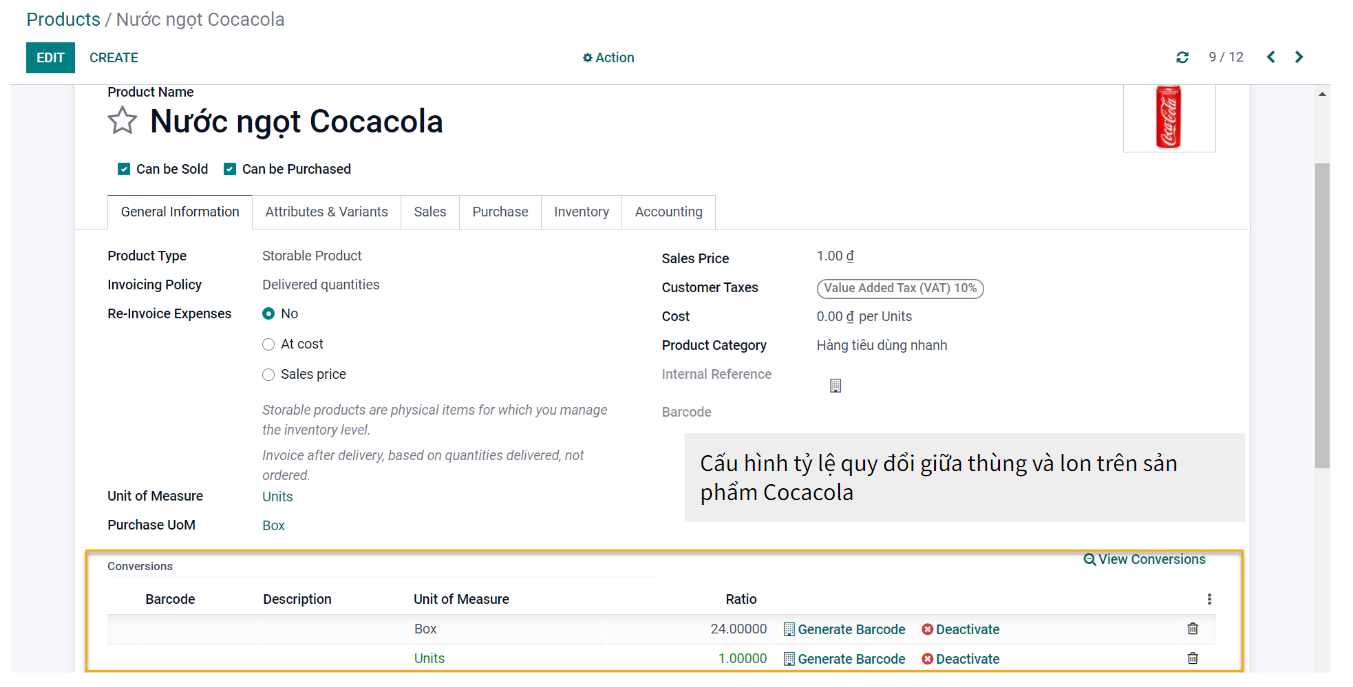The width and height of the screenshot is (1353, 687).
Task: Open View Conversions link
Action: point(1144,560)
